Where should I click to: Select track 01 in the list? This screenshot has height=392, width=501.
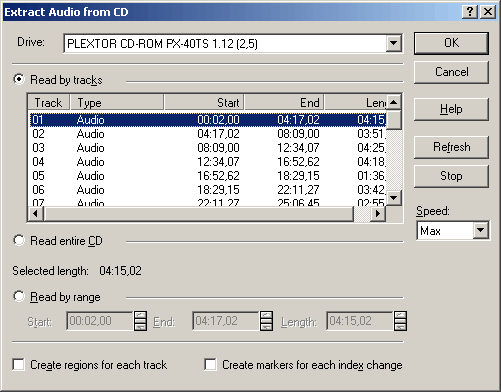[207, 120]
